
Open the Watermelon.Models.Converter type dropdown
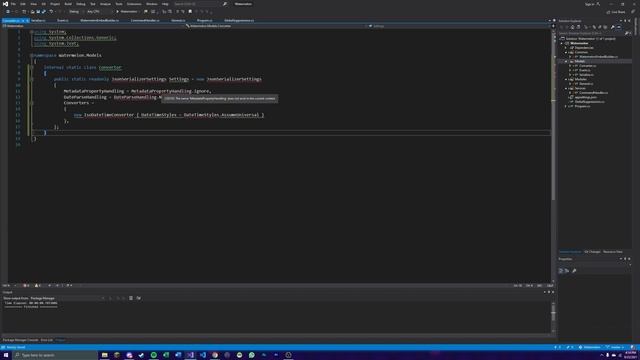point(276,26)
